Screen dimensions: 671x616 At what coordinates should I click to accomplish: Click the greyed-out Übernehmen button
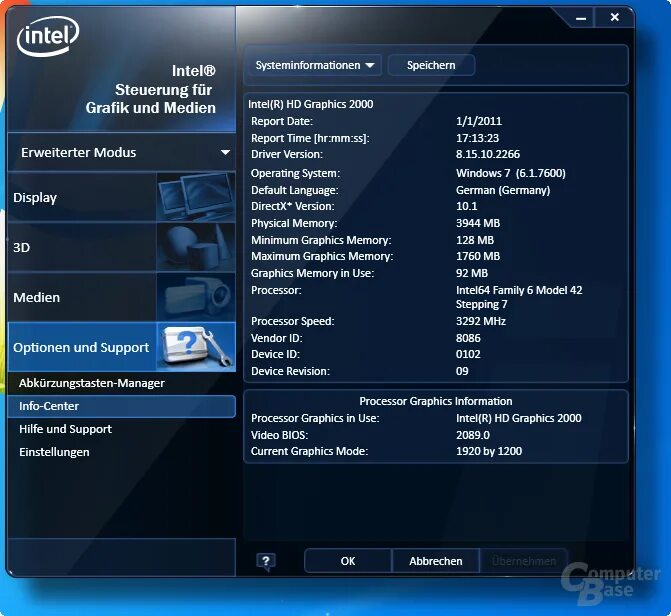tap(523, 561)
